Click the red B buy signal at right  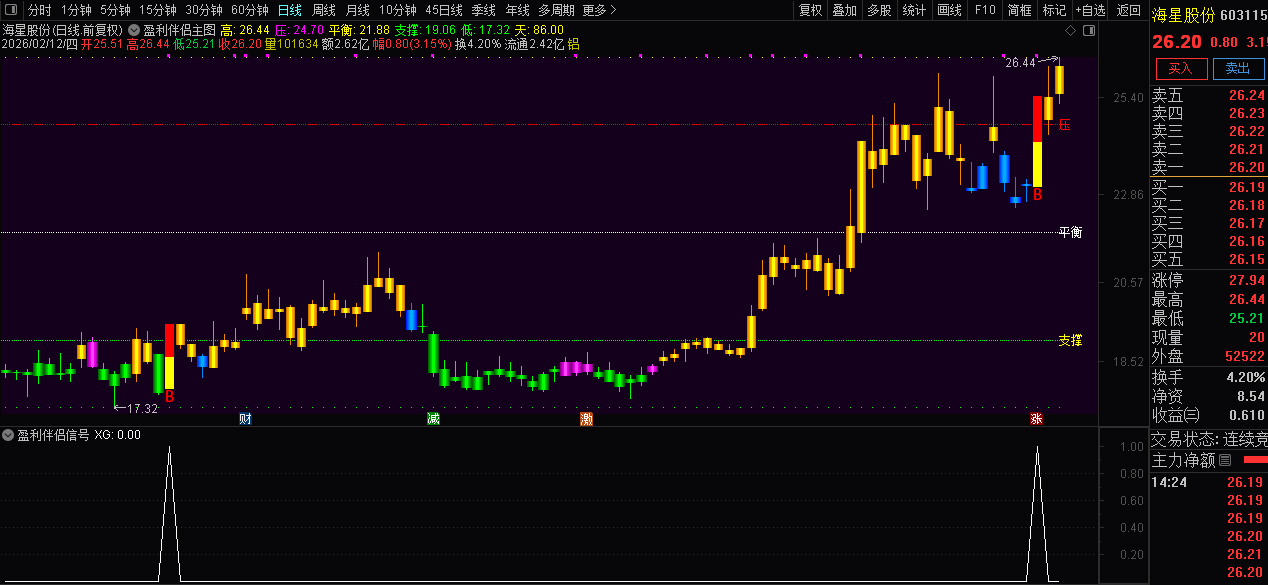click(x=1038, y=194)
